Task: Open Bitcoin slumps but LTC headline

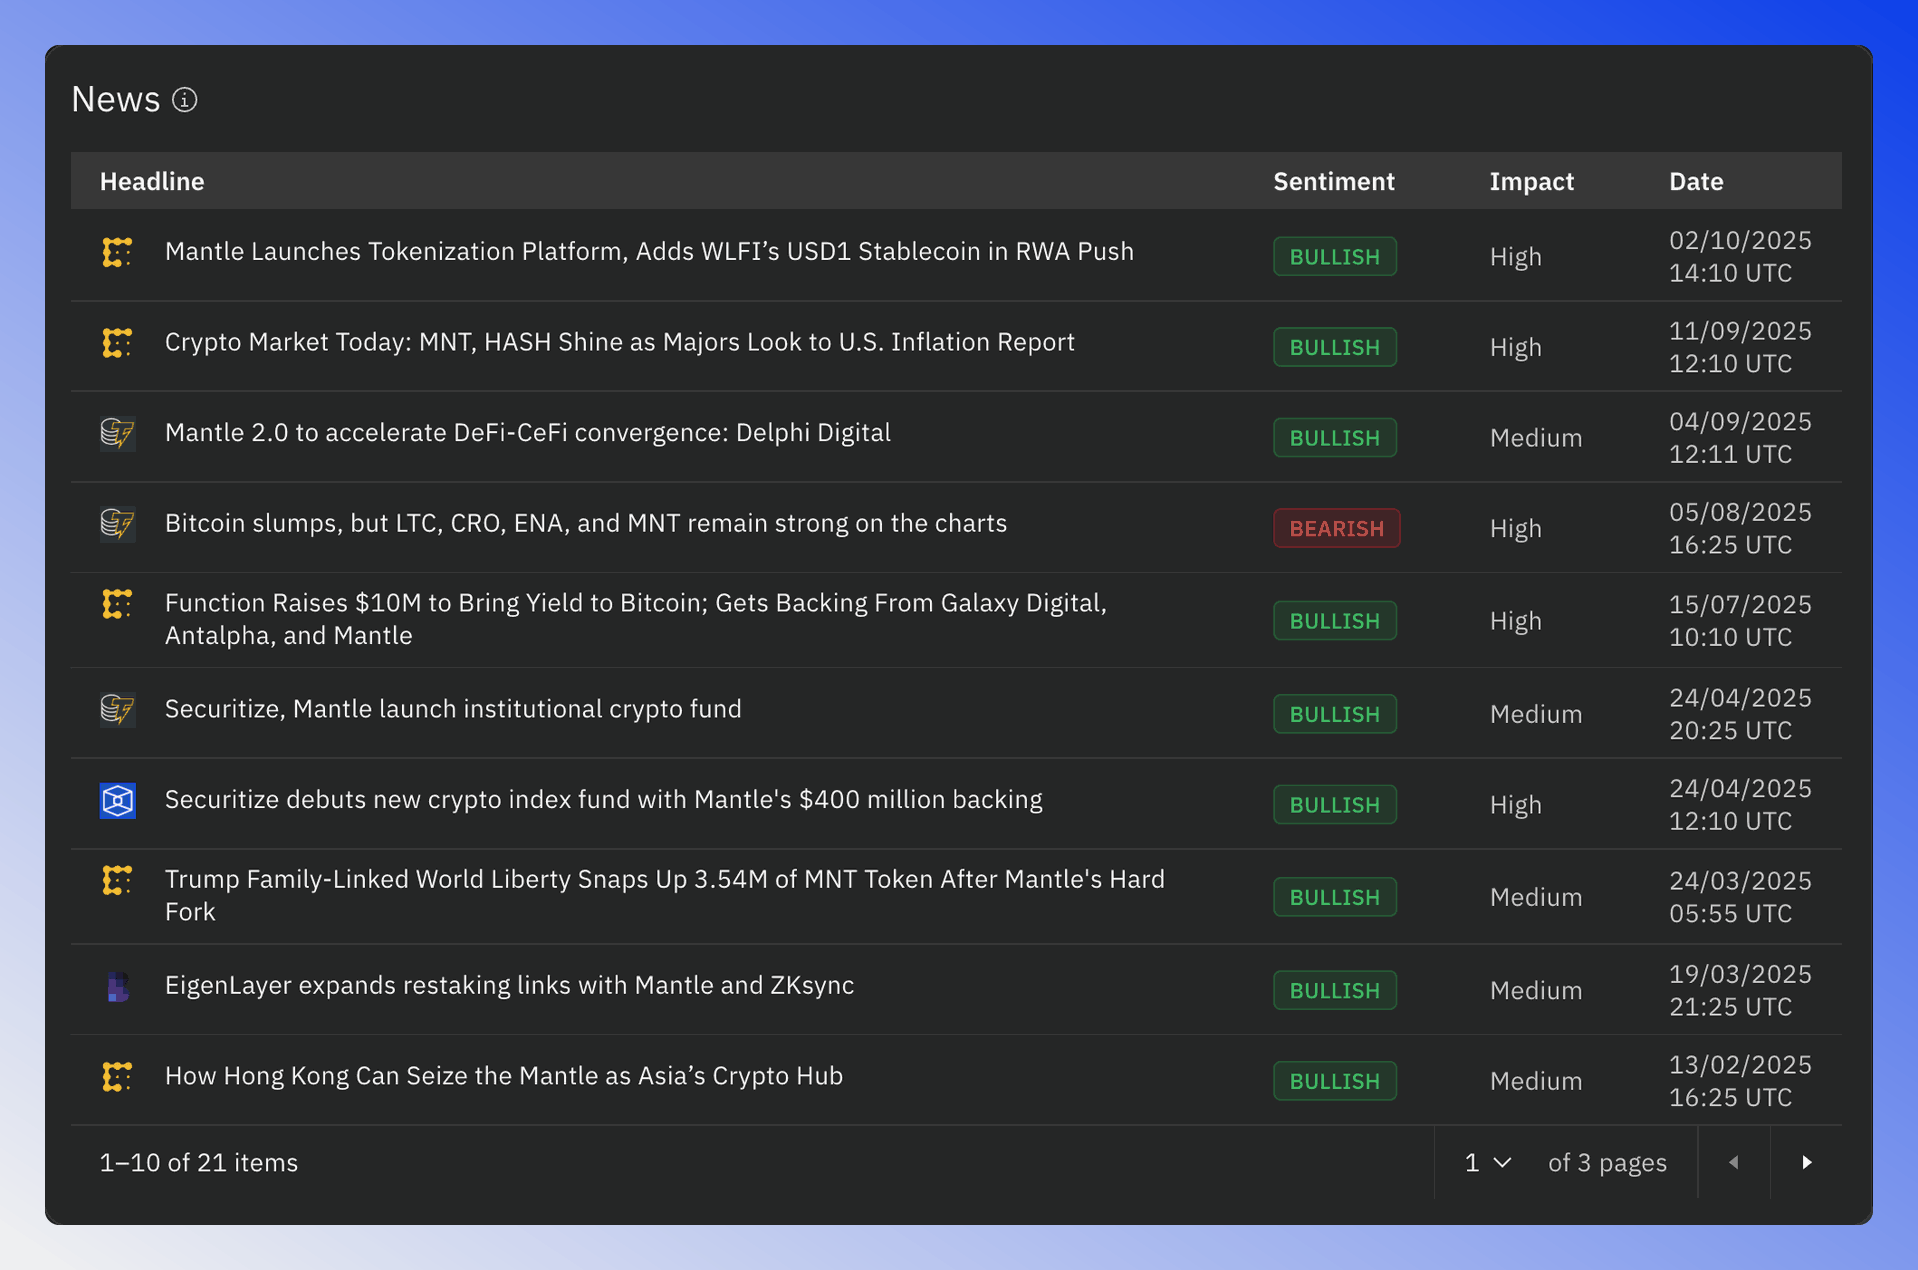Action: coord(586,523)
